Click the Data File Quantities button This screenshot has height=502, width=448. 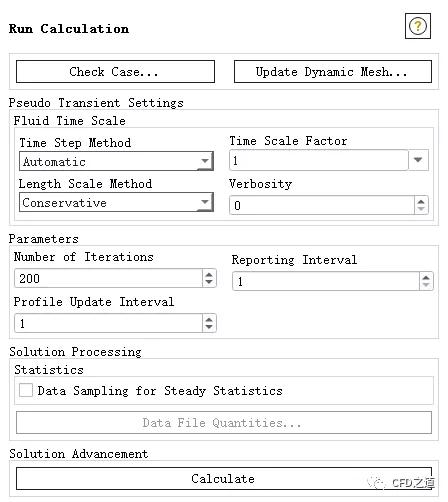tap(224, 423)
